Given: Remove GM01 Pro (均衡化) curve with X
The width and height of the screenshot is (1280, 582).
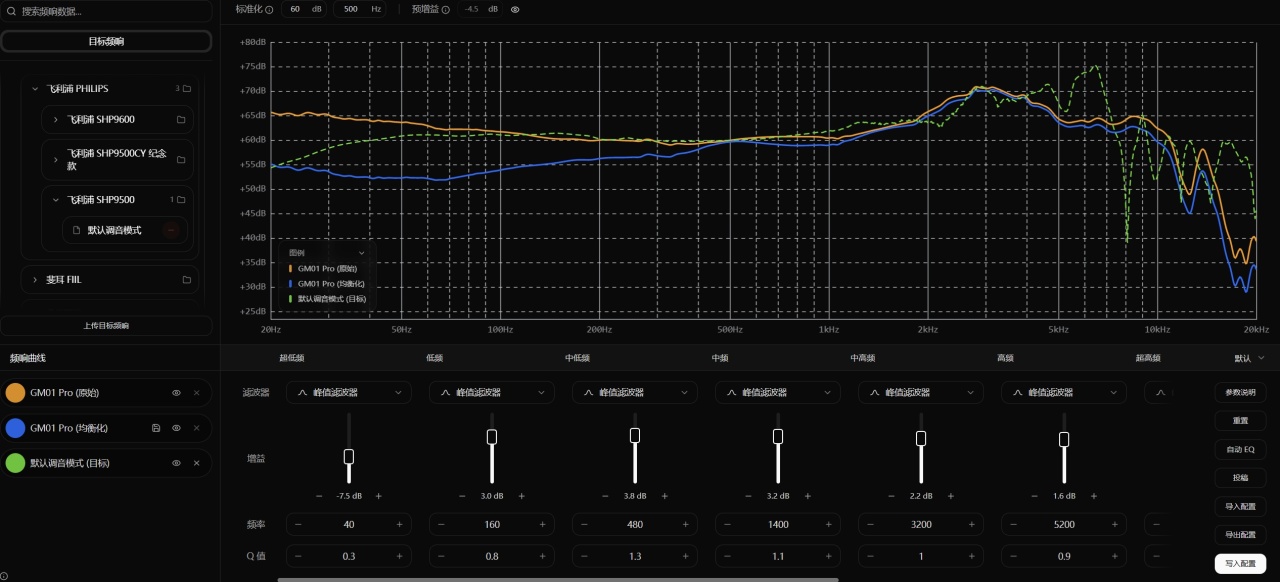Looking at the screenshot, I should click(x=196, y=428).
